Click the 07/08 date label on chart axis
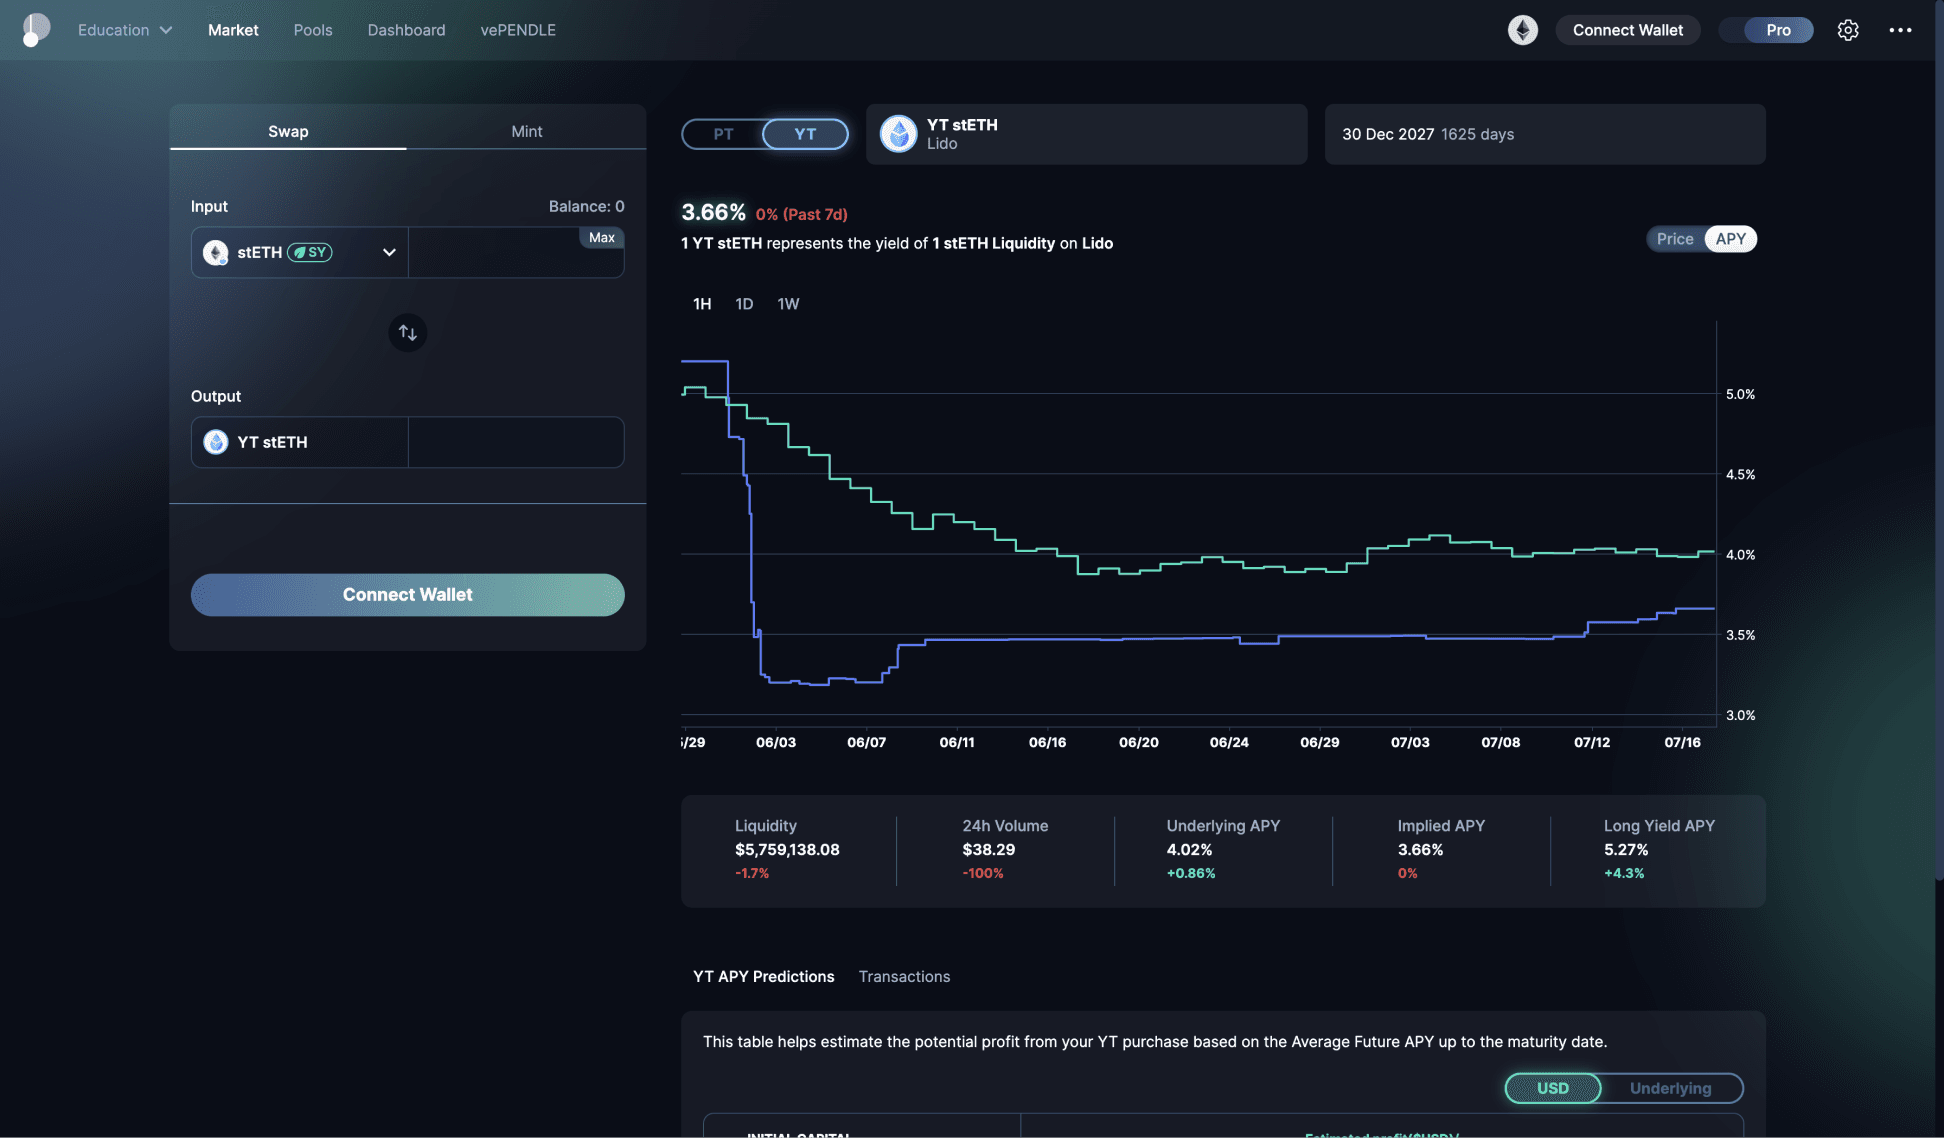Screen dimensions: 1945x1138 (x=1500, y=743)
